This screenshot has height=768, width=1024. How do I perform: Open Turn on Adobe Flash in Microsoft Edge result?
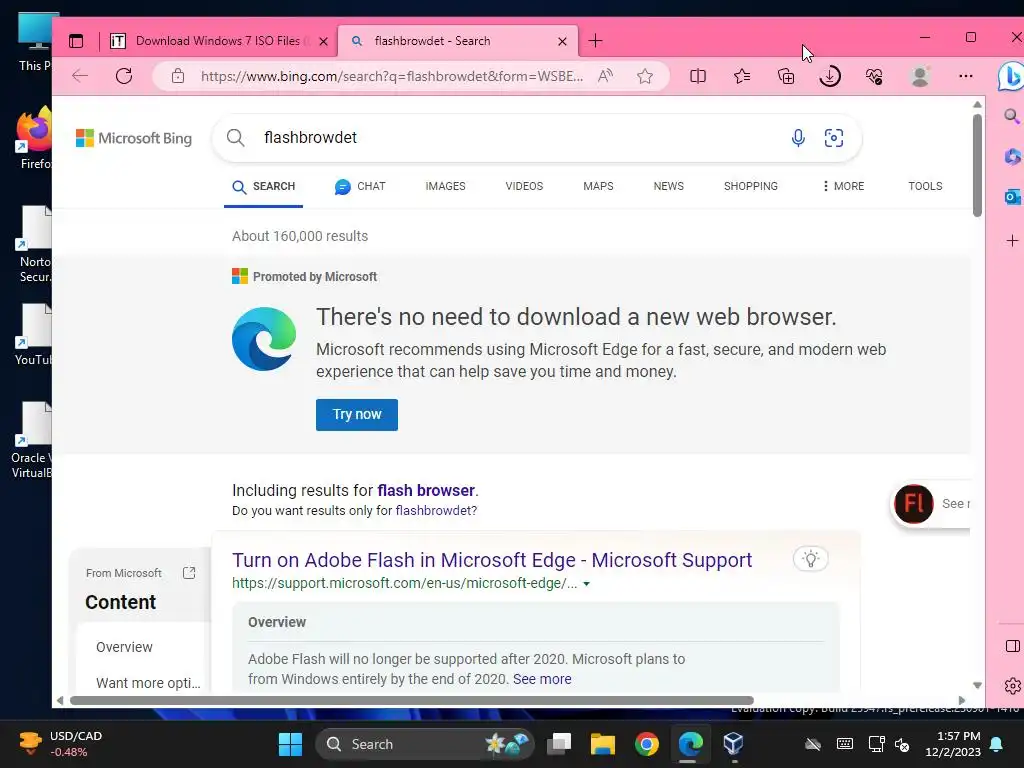coord(492,560)
